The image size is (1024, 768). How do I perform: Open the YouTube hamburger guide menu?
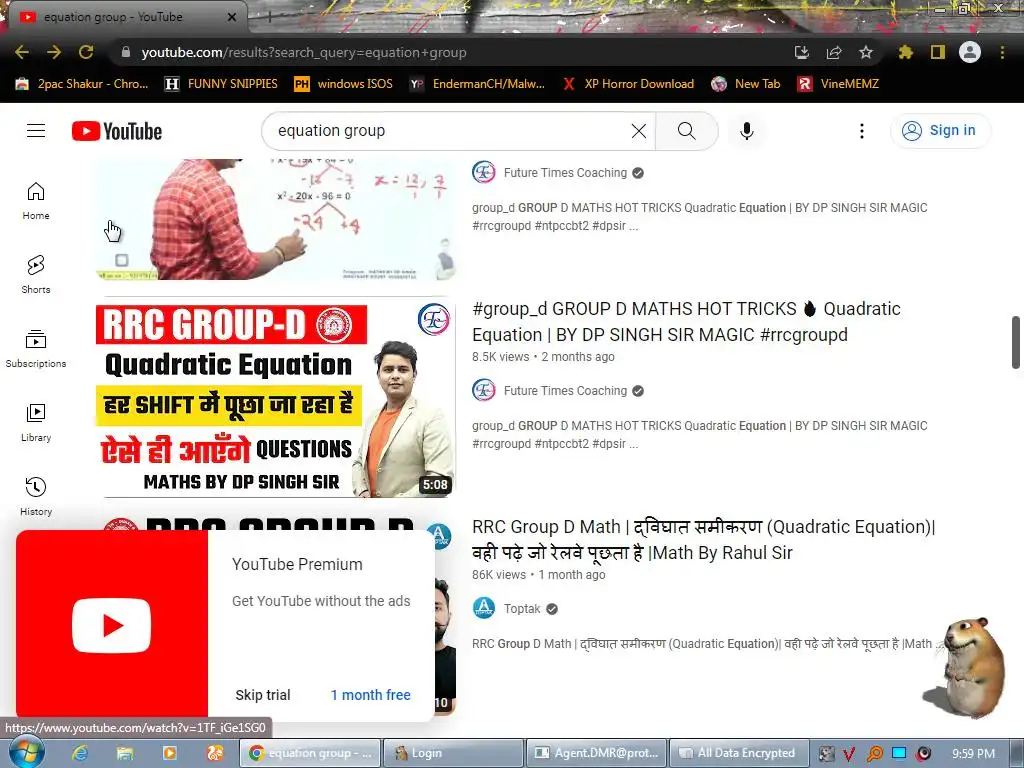[36, 131]
